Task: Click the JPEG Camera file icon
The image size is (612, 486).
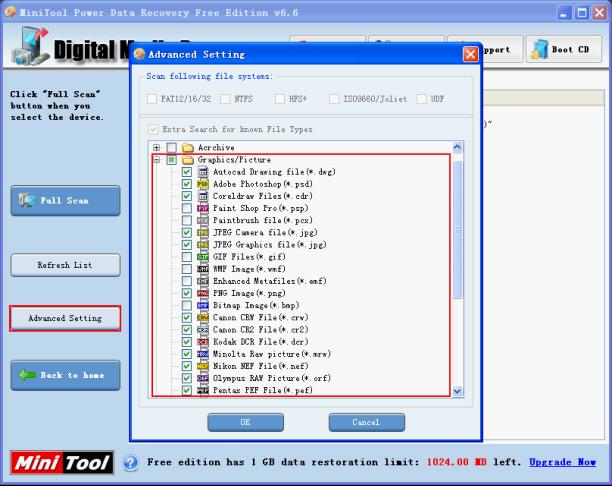Action: coord(203,233)
